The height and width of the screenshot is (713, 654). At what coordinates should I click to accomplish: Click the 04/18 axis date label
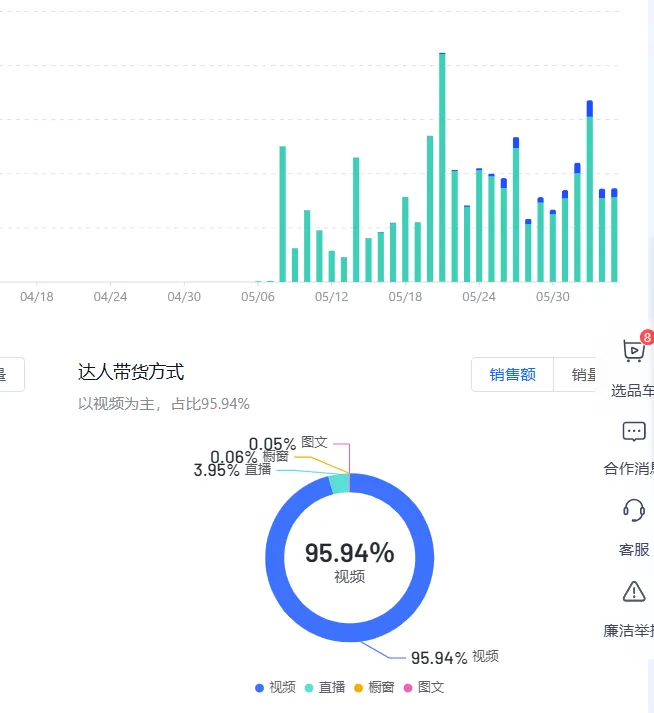point(37,297)
